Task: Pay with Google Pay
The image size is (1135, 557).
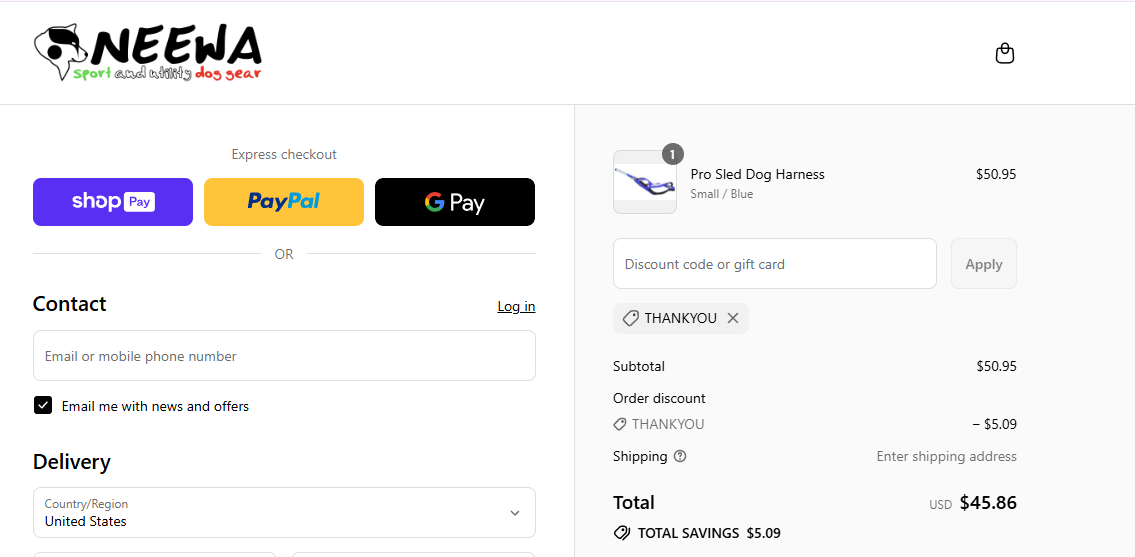Action: [x=455, y=202]
